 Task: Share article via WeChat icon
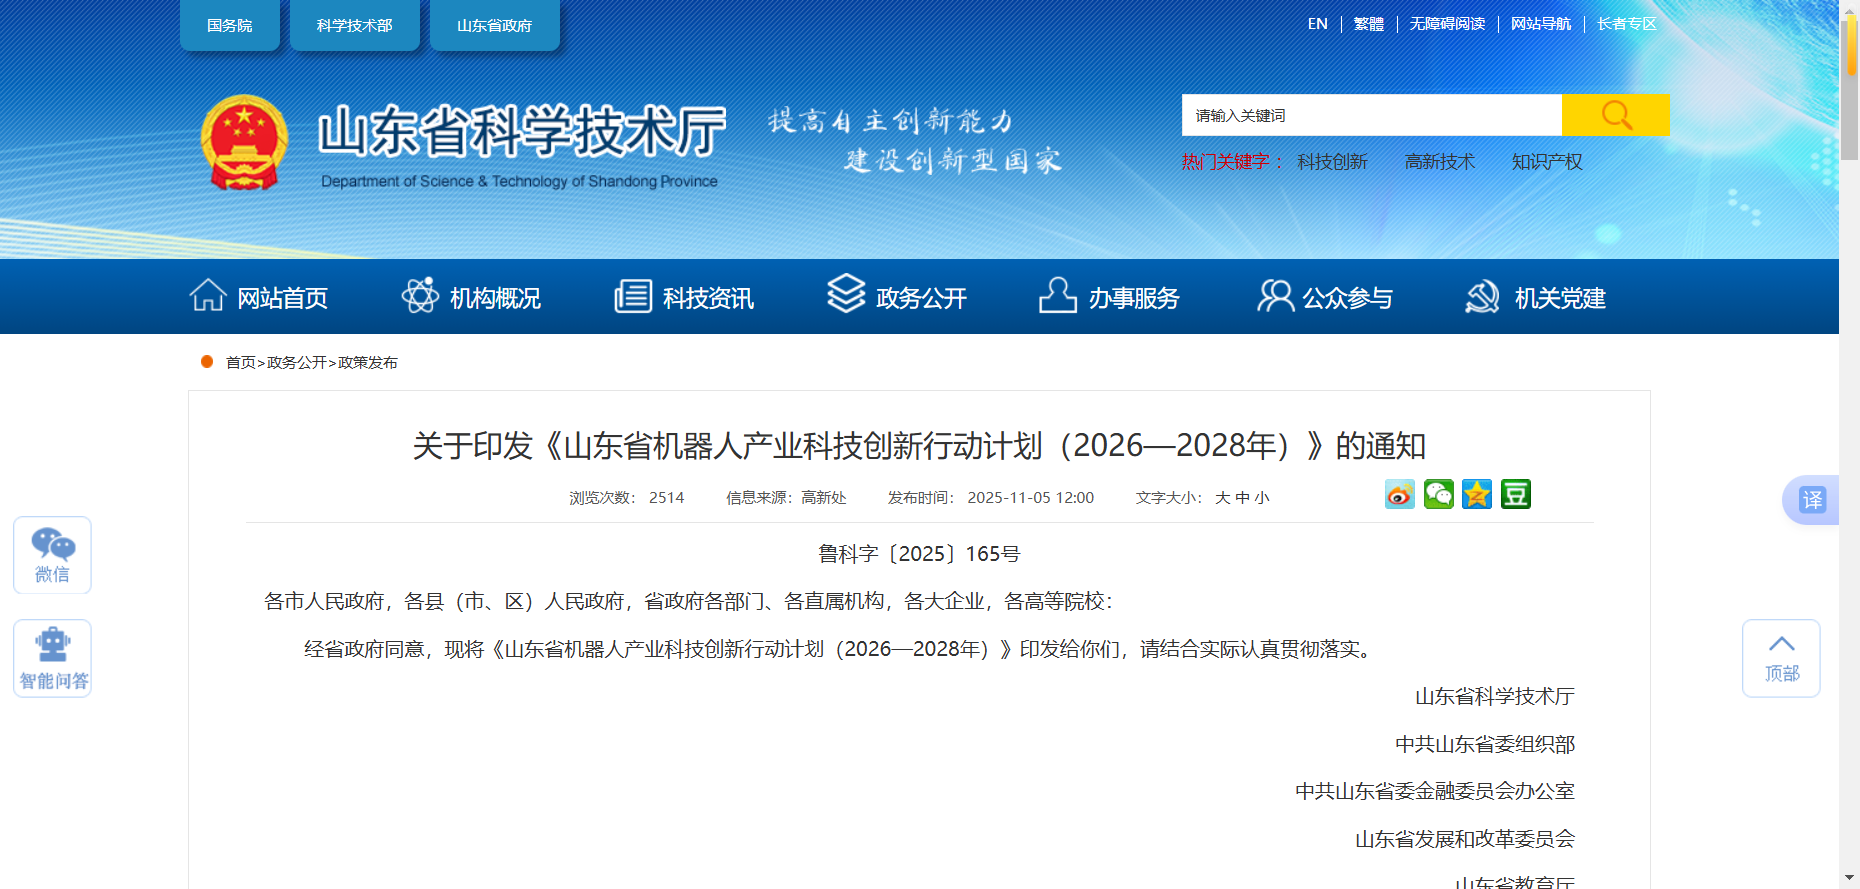coord(1438,494)
